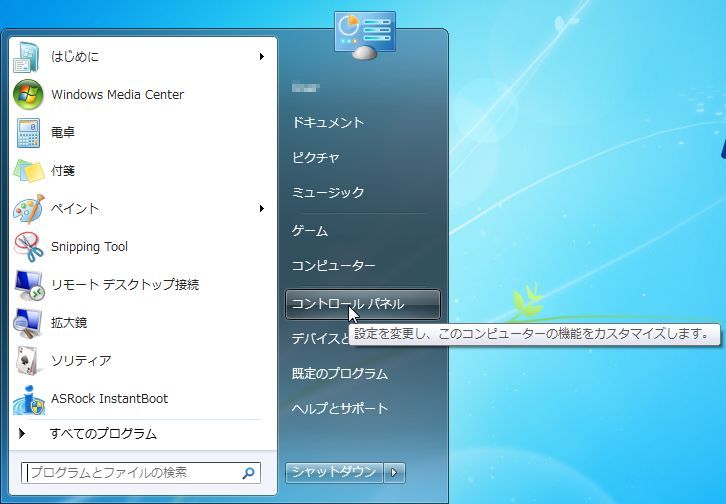Screen dimensions: 726x504
Task: Open コンピューター from the start menu
Action: tap(333, 265)
